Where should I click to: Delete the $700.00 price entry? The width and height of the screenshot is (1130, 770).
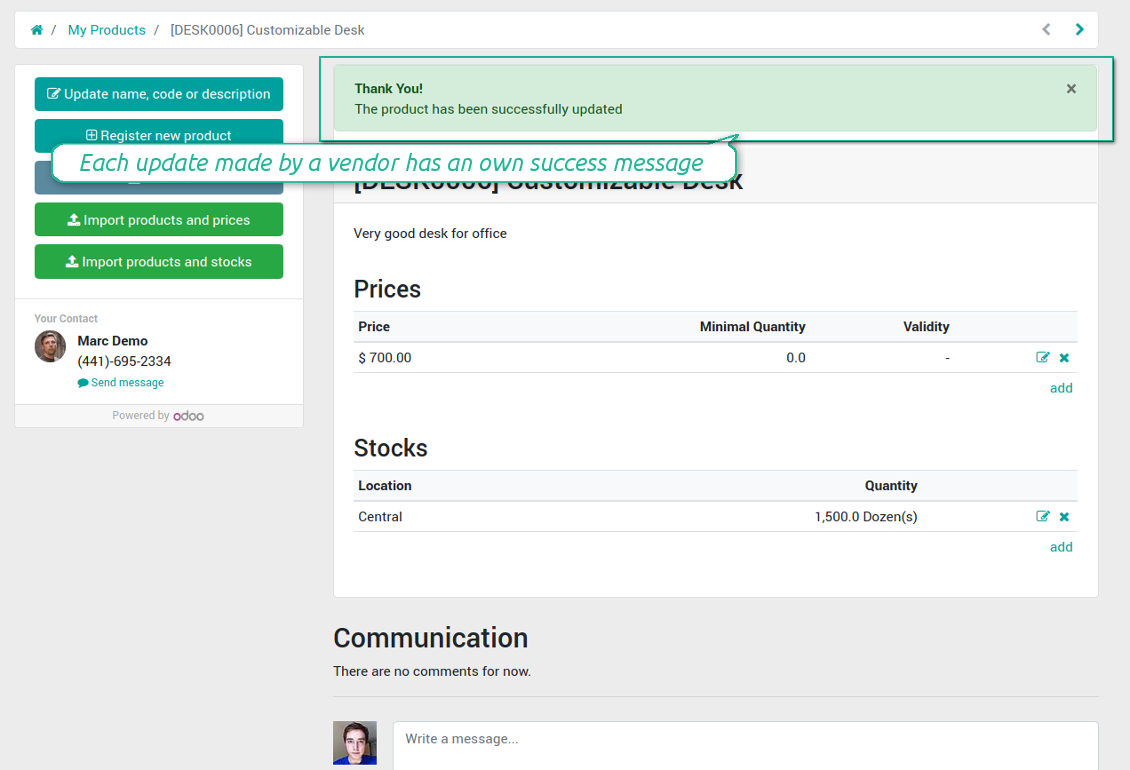tap(1063, 357)
